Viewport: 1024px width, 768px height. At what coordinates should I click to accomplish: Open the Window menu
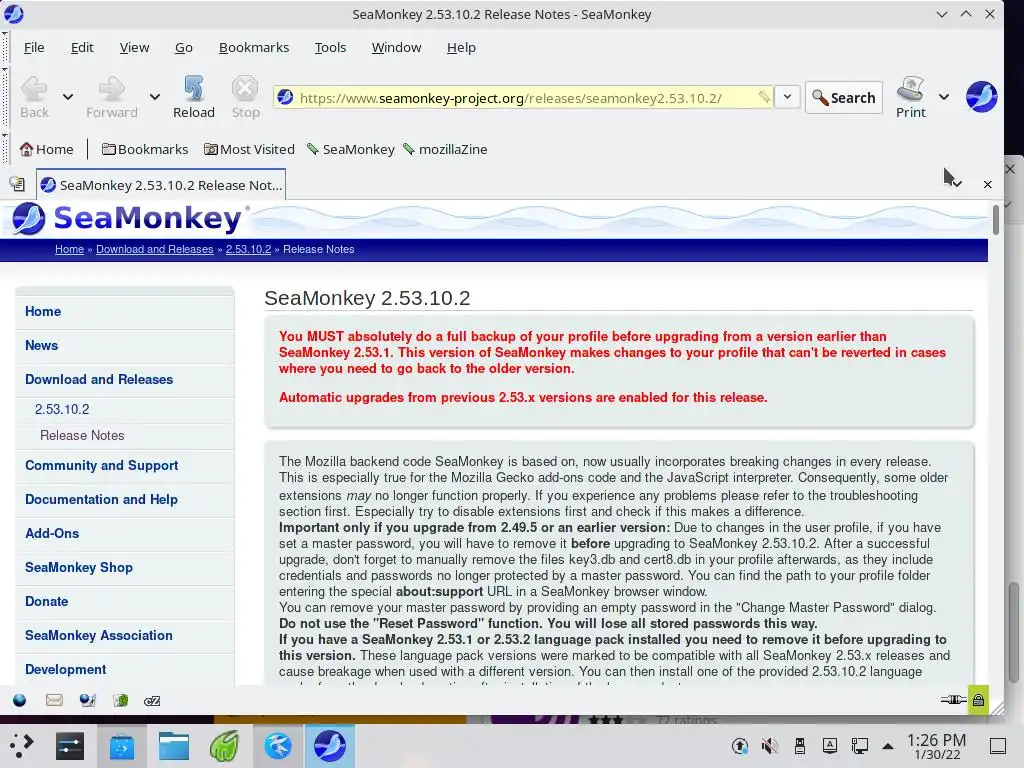pos(396,48)
